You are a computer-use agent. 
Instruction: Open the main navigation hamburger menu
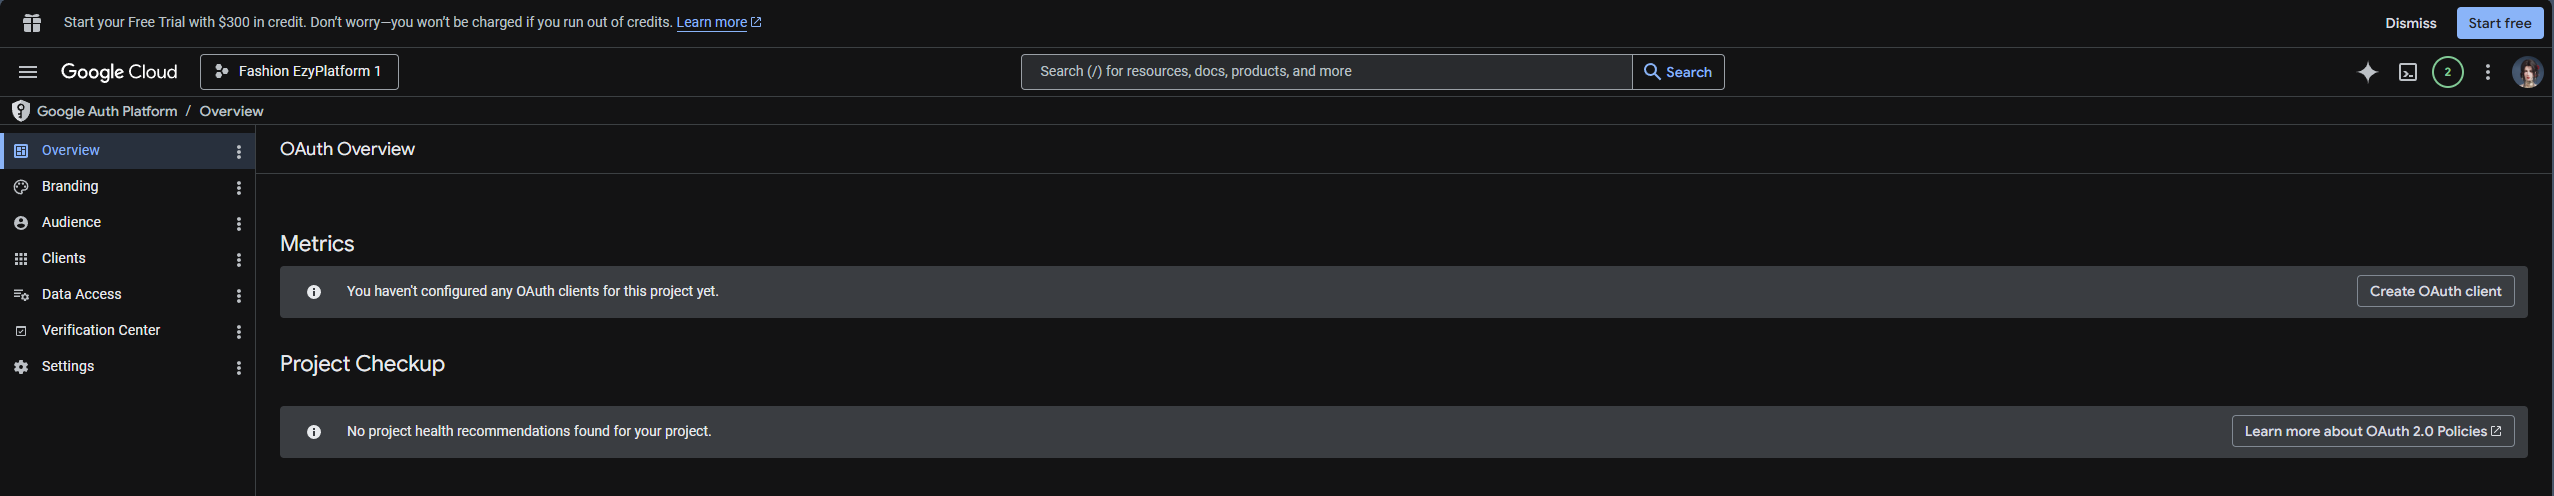tap(28, 72)
